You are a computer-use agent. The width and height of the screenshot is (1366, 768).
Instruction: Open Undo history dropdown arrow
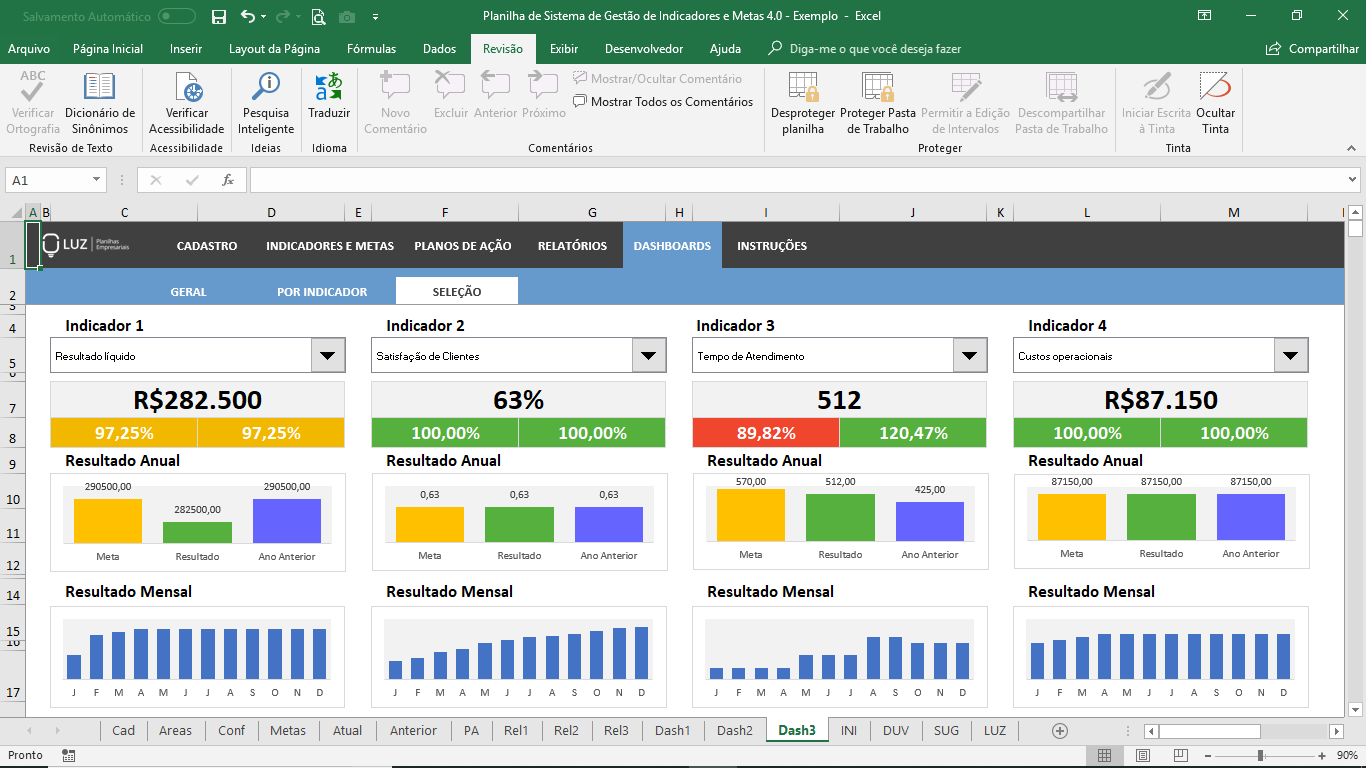point(263,17)
